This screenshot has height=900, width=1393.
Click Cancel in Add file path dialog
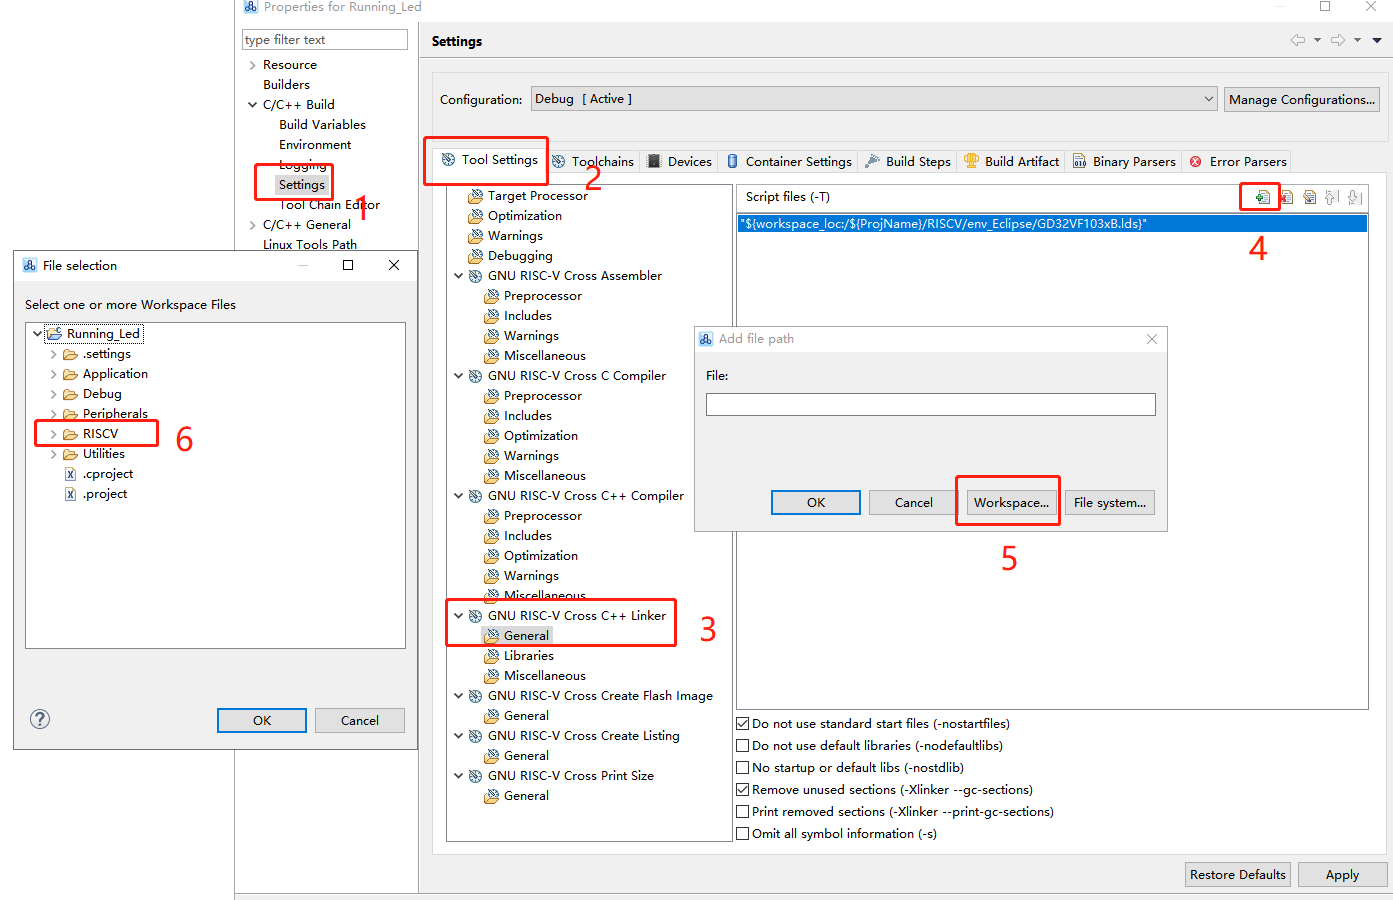tap(914, 502)
